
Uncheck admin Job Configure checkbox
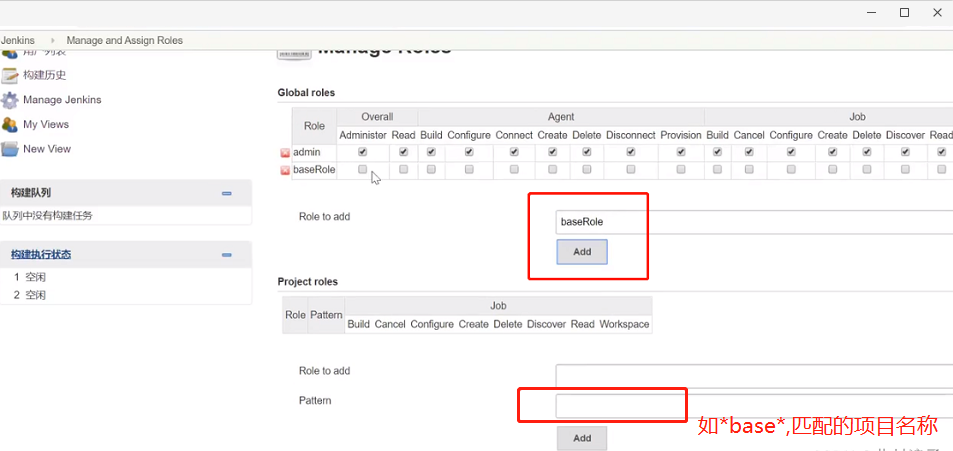click(x=791, y=152)
